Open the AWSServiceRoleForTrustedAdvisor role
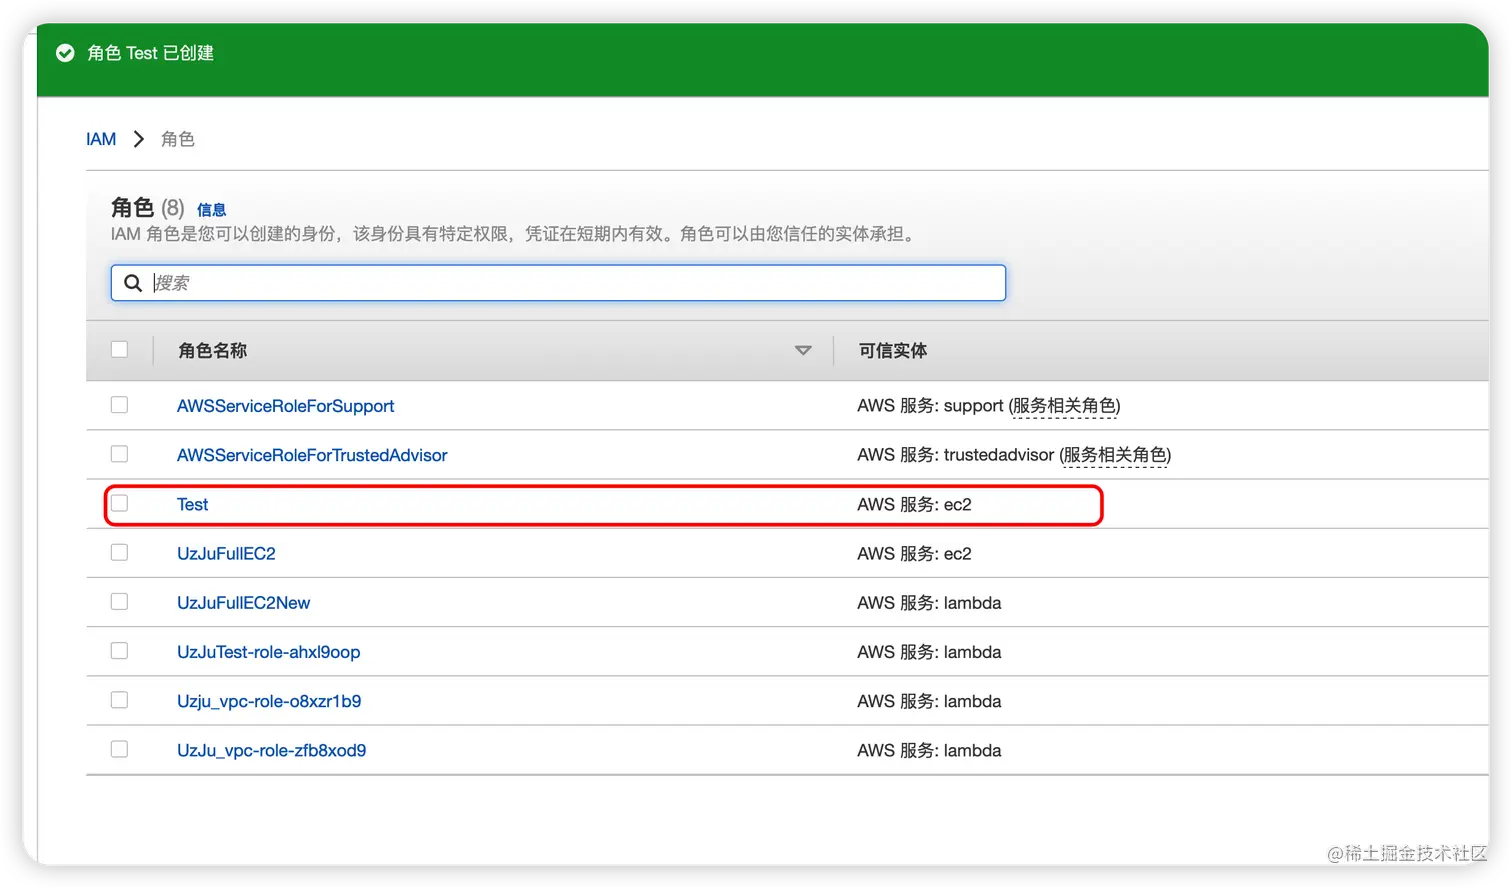Image resolution: width=1512 pixels, height=888 pixels. [x=312, y=455]
